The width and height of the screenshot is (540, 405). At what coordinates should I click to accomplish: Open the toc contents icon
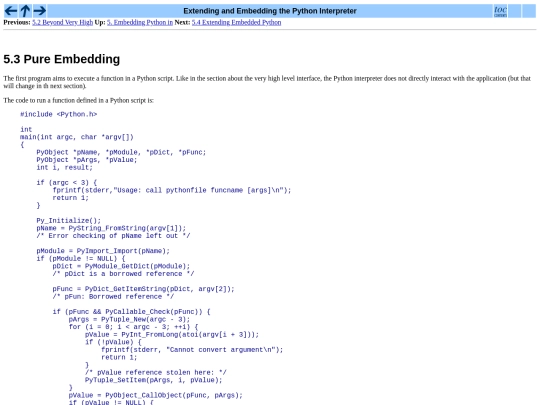tap(500, 11)
